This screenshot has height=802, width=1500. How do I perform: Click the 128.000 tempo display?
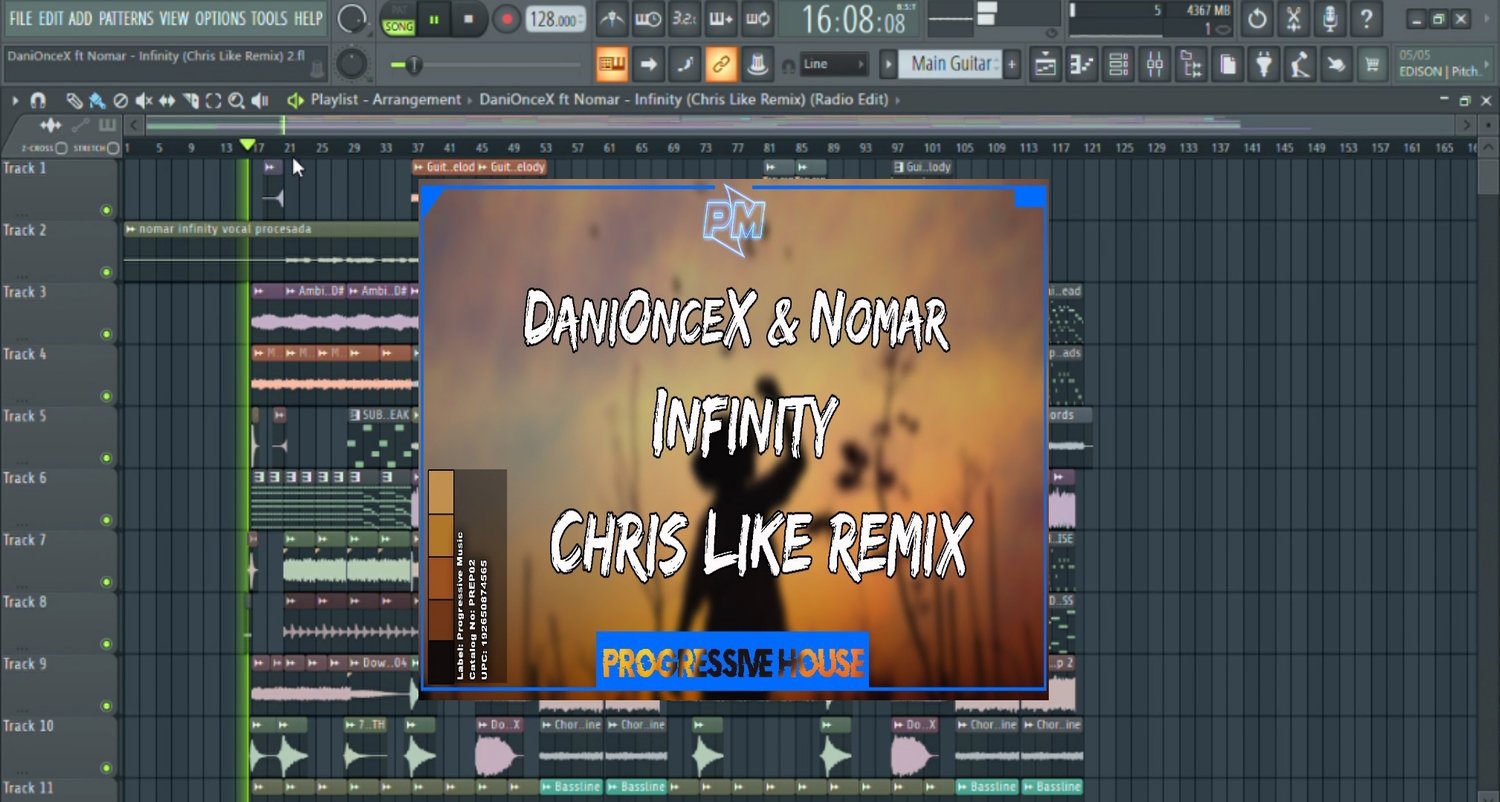click(x=556, y=19)
